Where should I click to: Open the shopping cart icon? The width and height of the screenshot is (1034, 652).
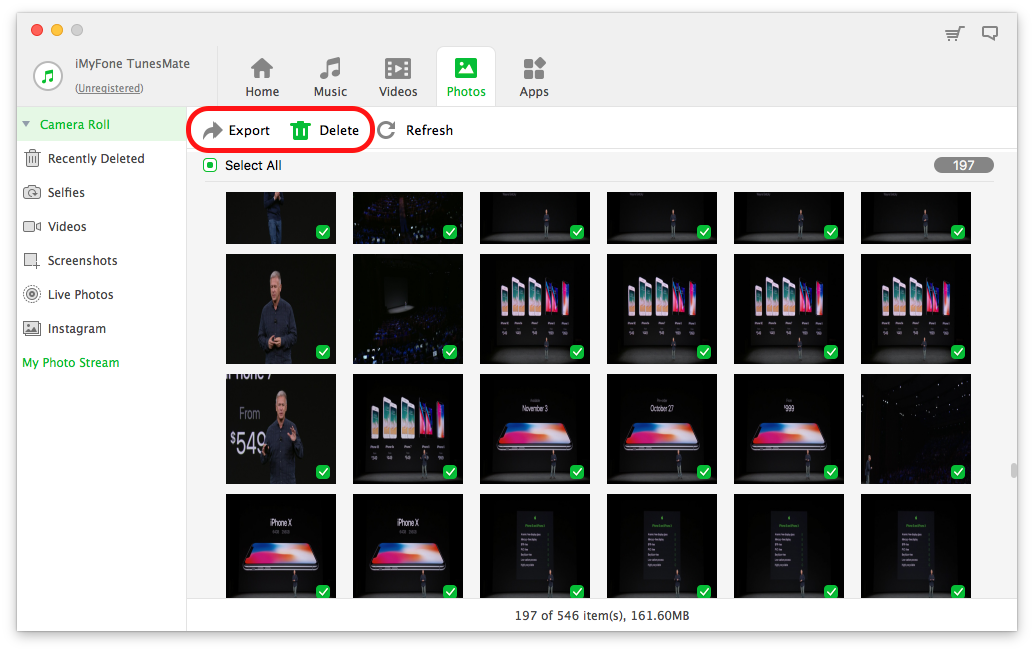(954, 34)
